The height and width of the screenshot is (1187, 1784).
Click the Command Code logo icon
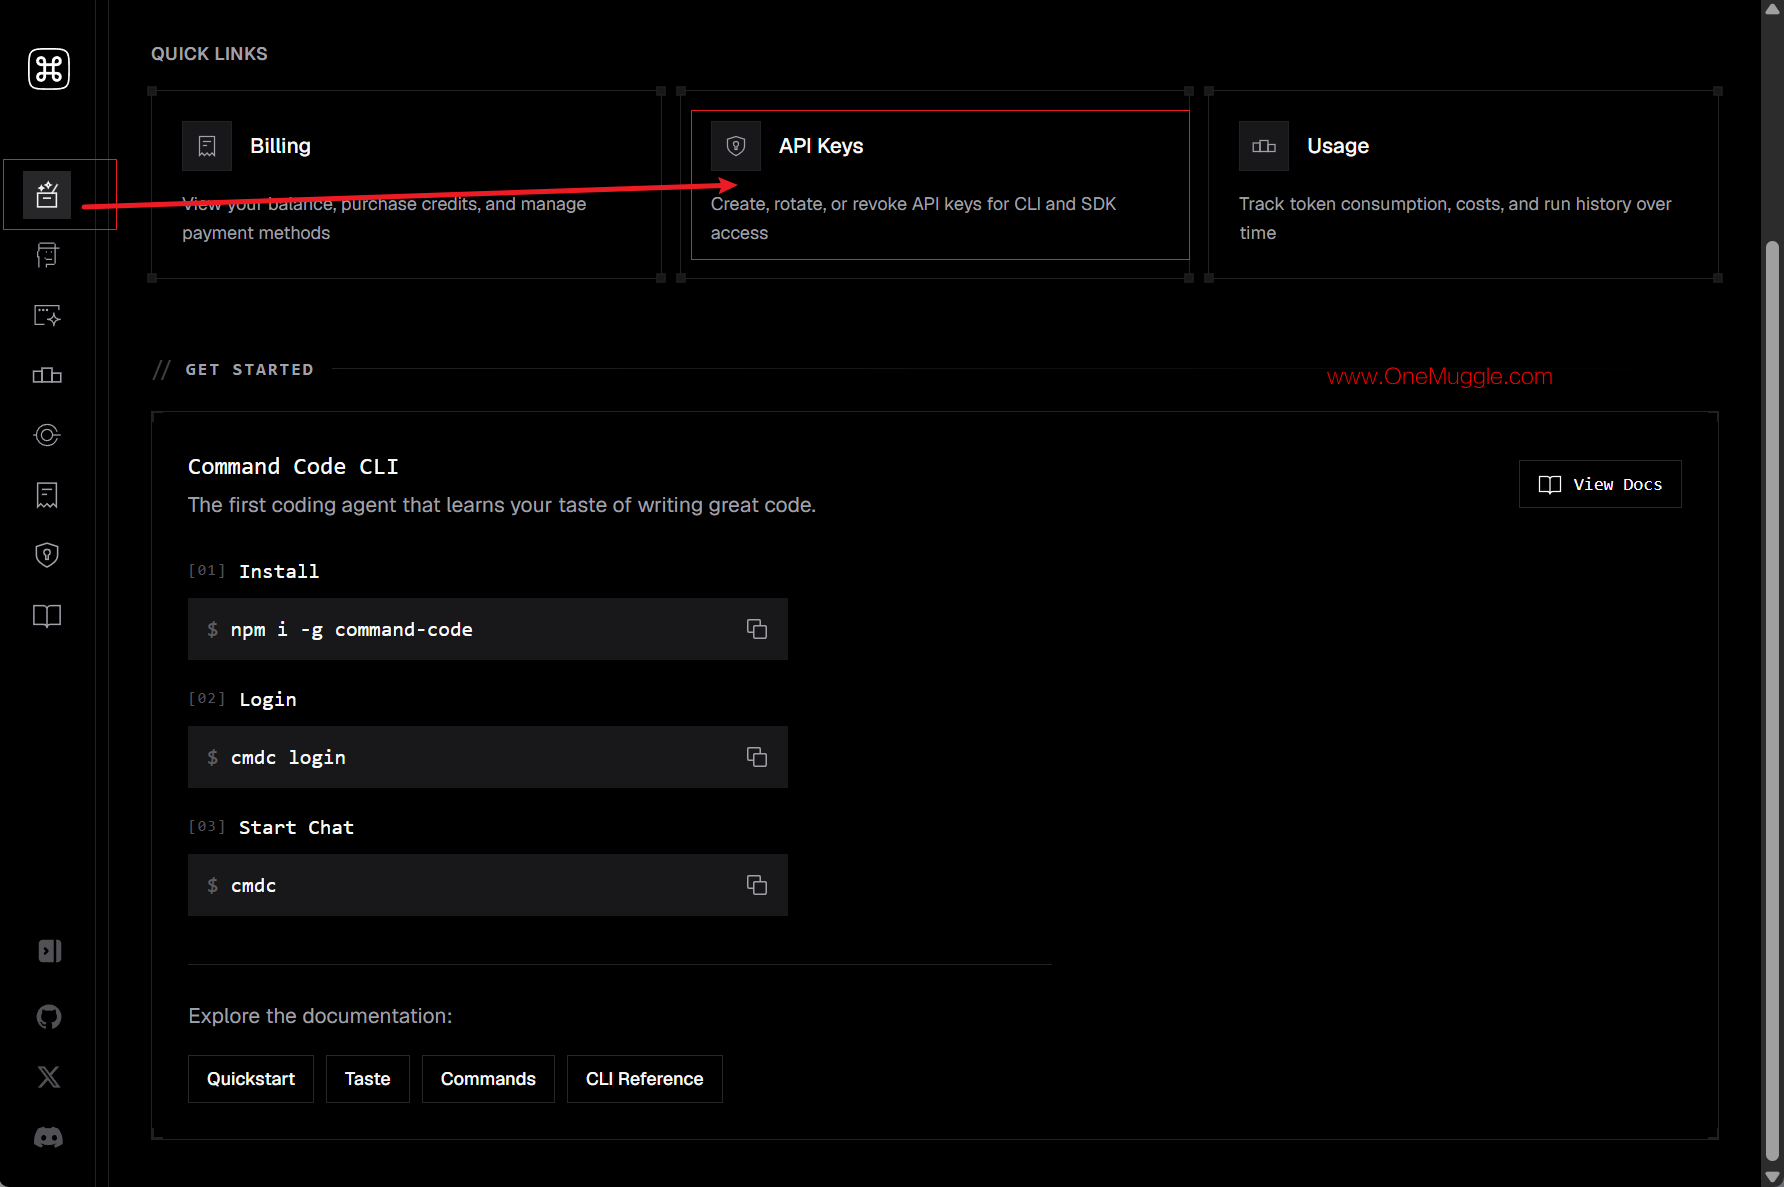tap(48, 69)
